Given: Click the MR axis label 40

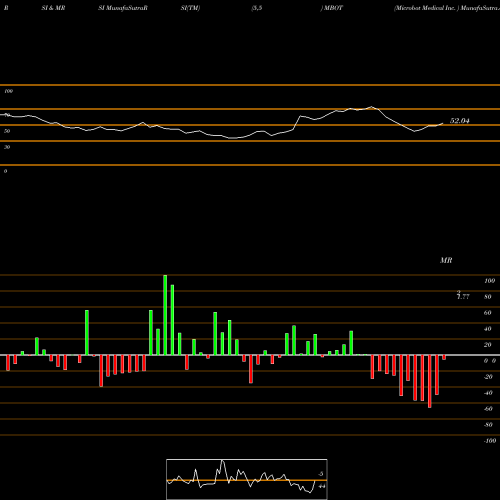Looking at the screenshot, I should [x=488, y=329].
